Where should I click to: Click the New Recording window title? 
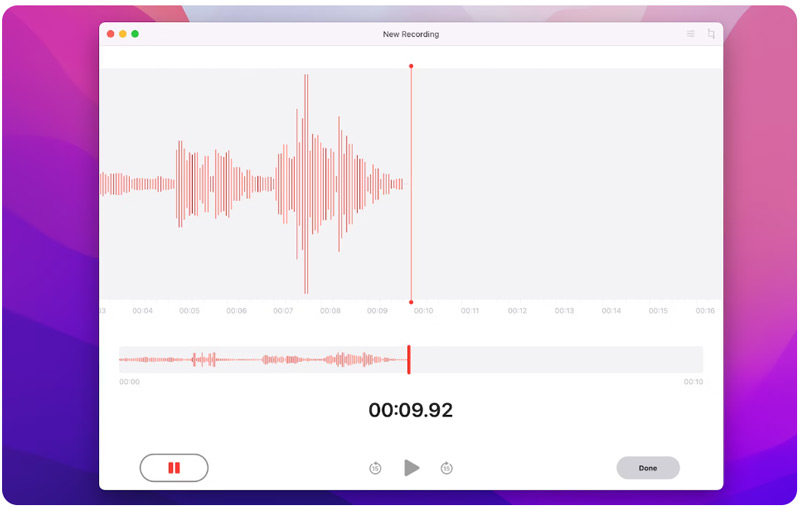point(411,34)
